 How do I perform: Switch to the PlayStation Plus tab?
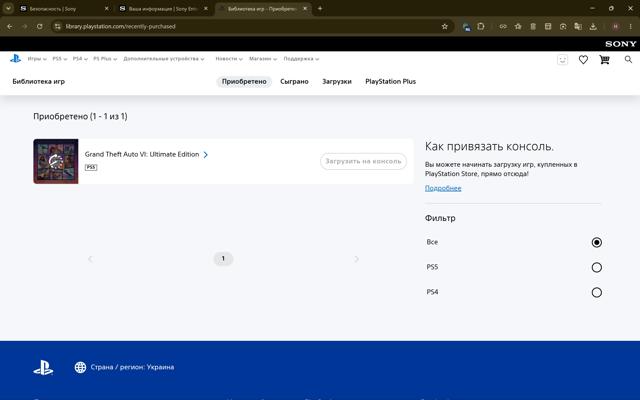point(391,82)
